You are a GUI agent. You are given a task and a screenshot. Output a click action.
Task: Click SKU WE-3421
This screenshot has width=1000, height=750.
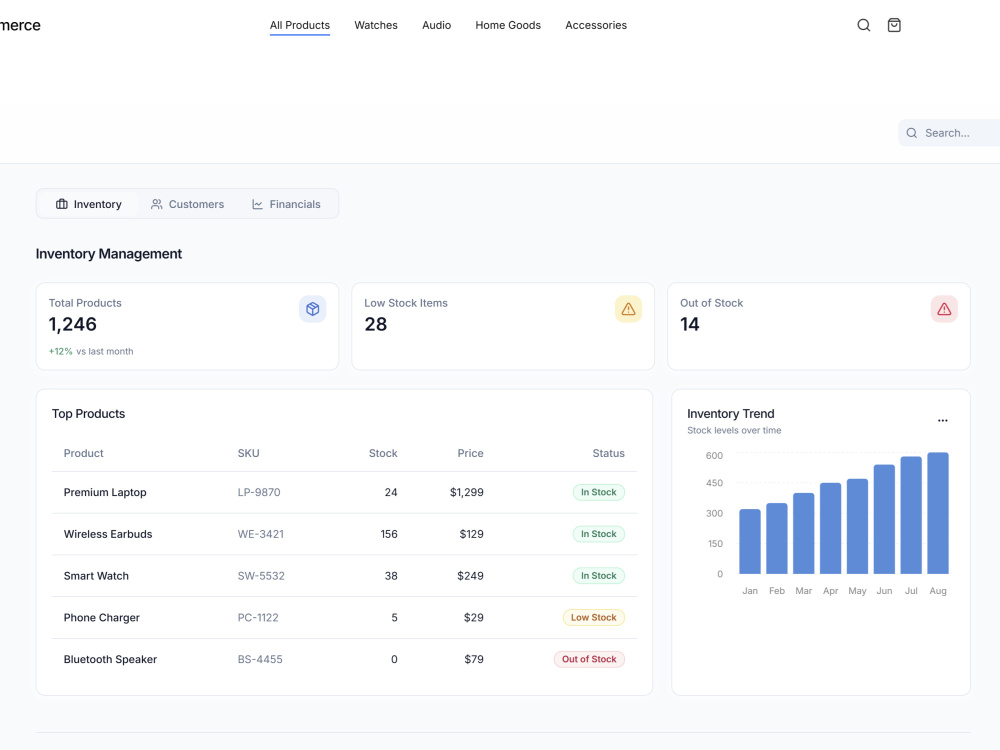261,534
